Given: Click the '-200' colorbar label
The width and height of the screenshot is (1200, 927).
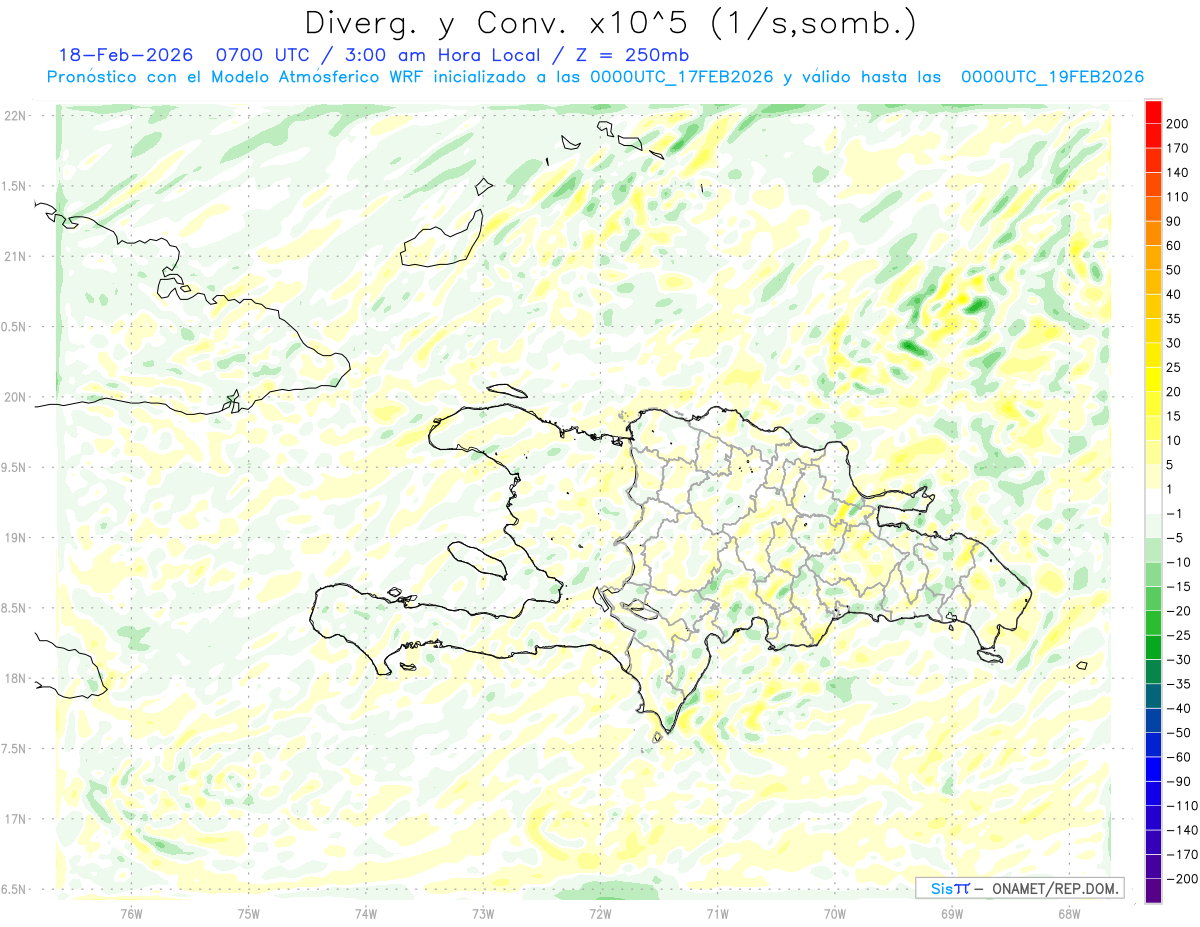Looking at the screenshot, I should 1184,879.
